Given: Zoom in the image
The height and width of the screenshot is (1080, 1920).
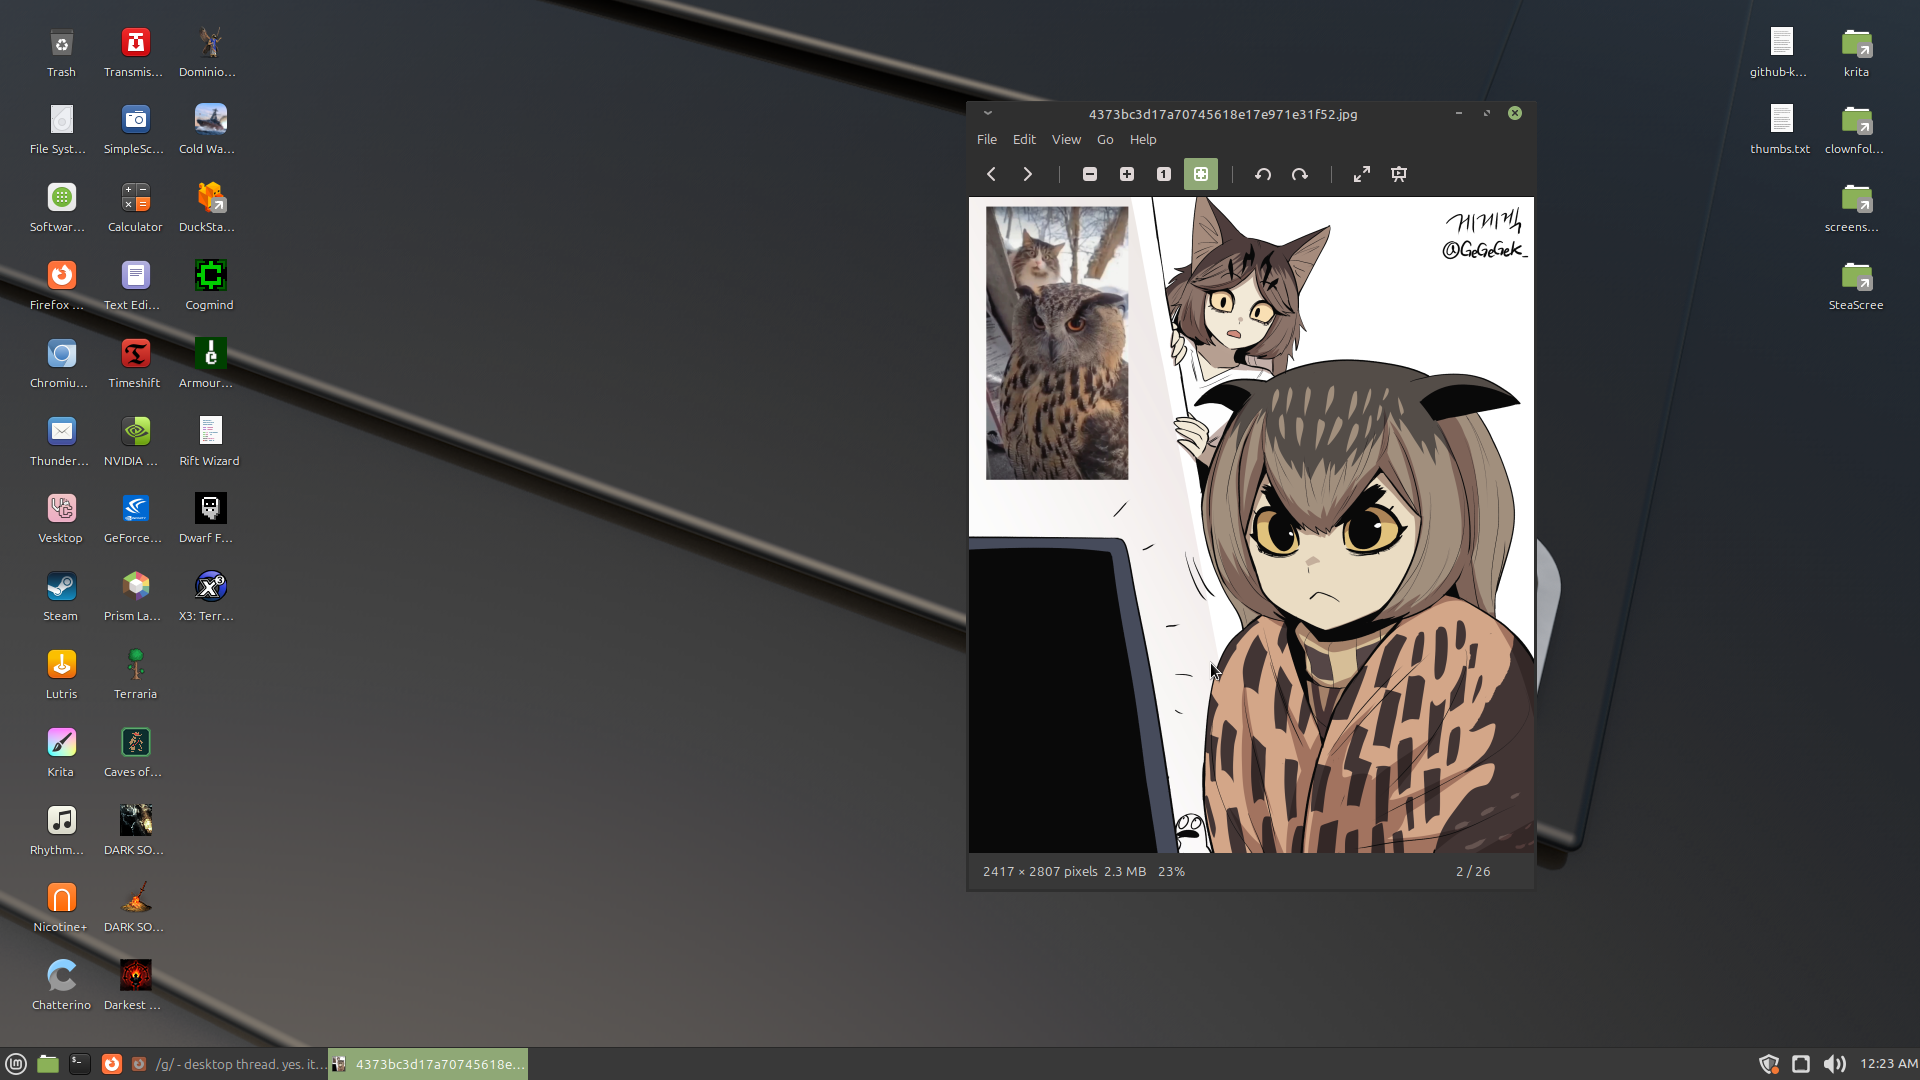Looking at the screenshot, I should (1127, 174).
